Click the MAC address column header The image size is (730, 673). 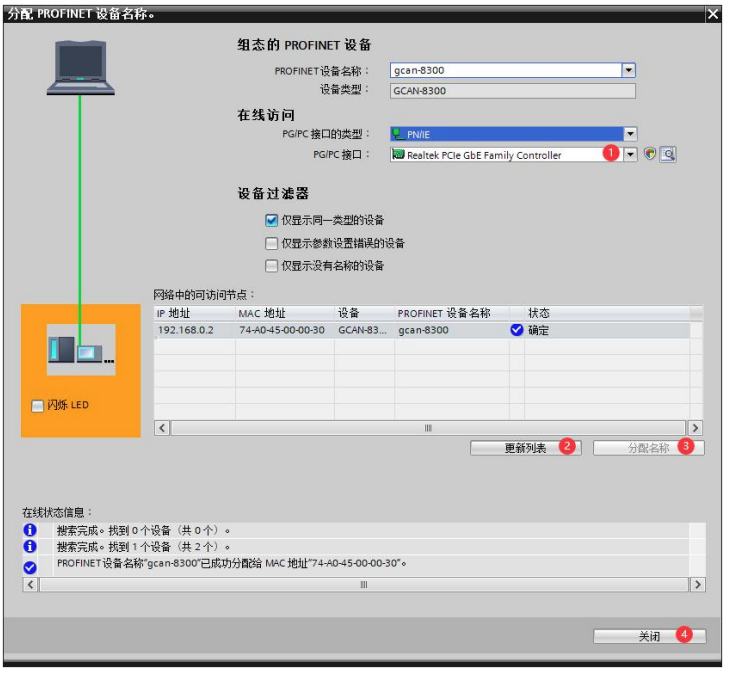pos(284,313)
